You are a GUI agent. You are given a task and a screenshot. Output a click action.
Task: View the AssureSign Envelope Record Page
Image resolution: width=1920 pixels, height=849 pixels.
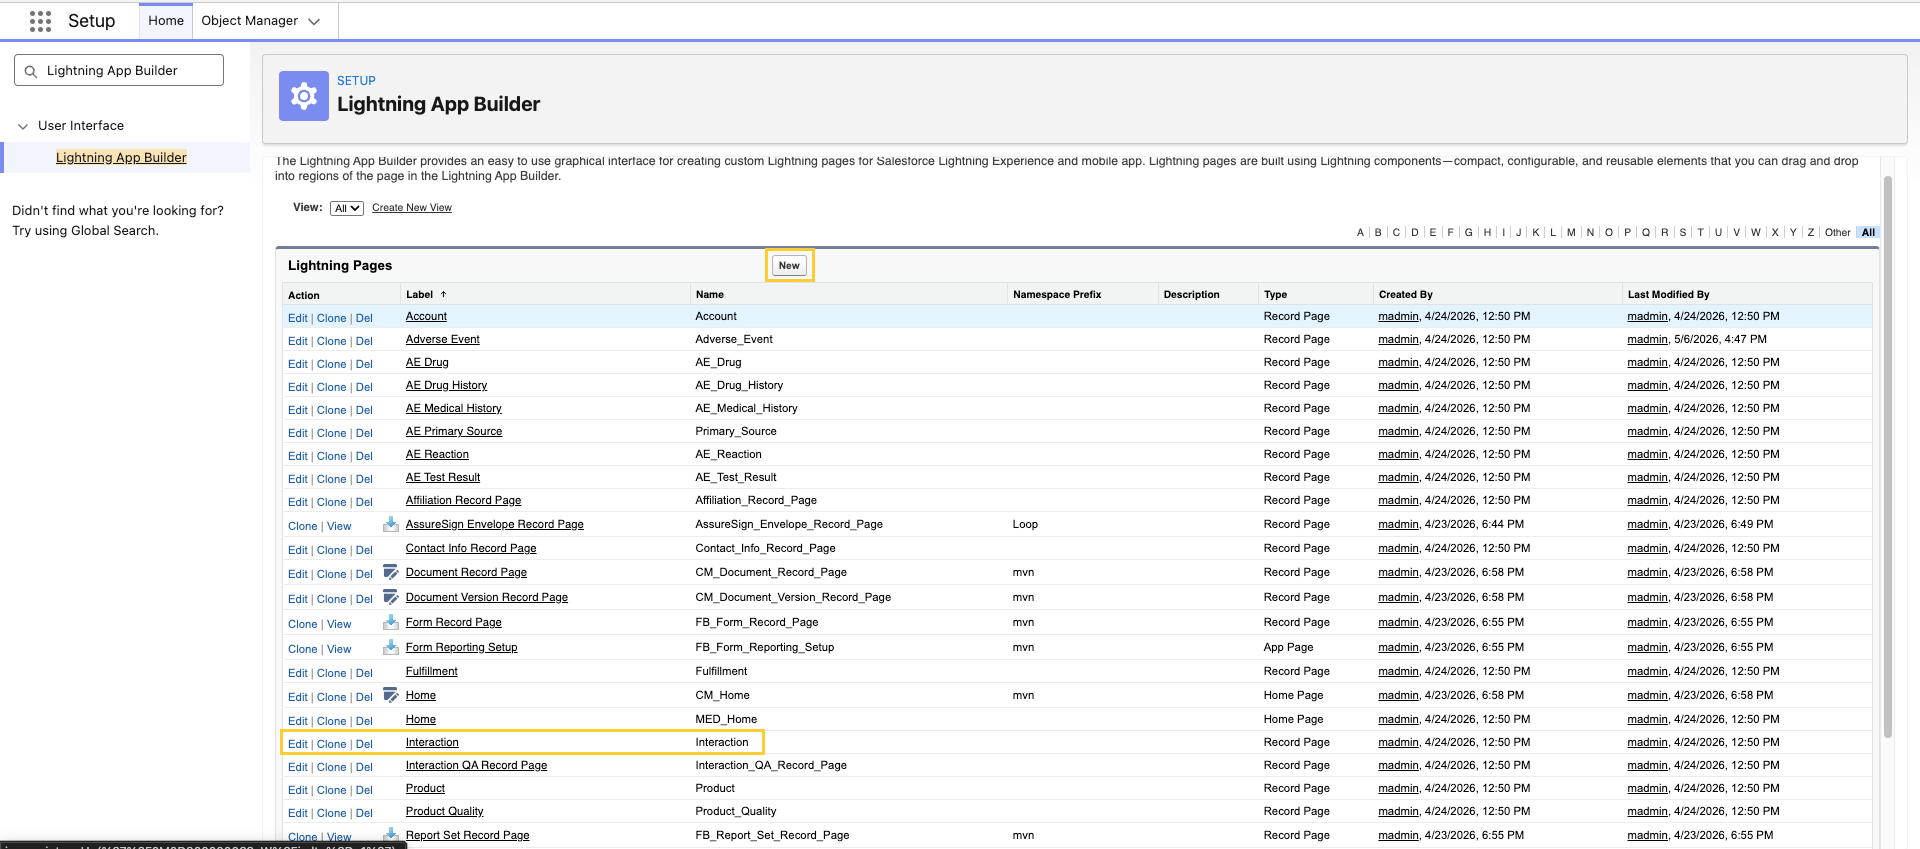[x=339, y=526]
